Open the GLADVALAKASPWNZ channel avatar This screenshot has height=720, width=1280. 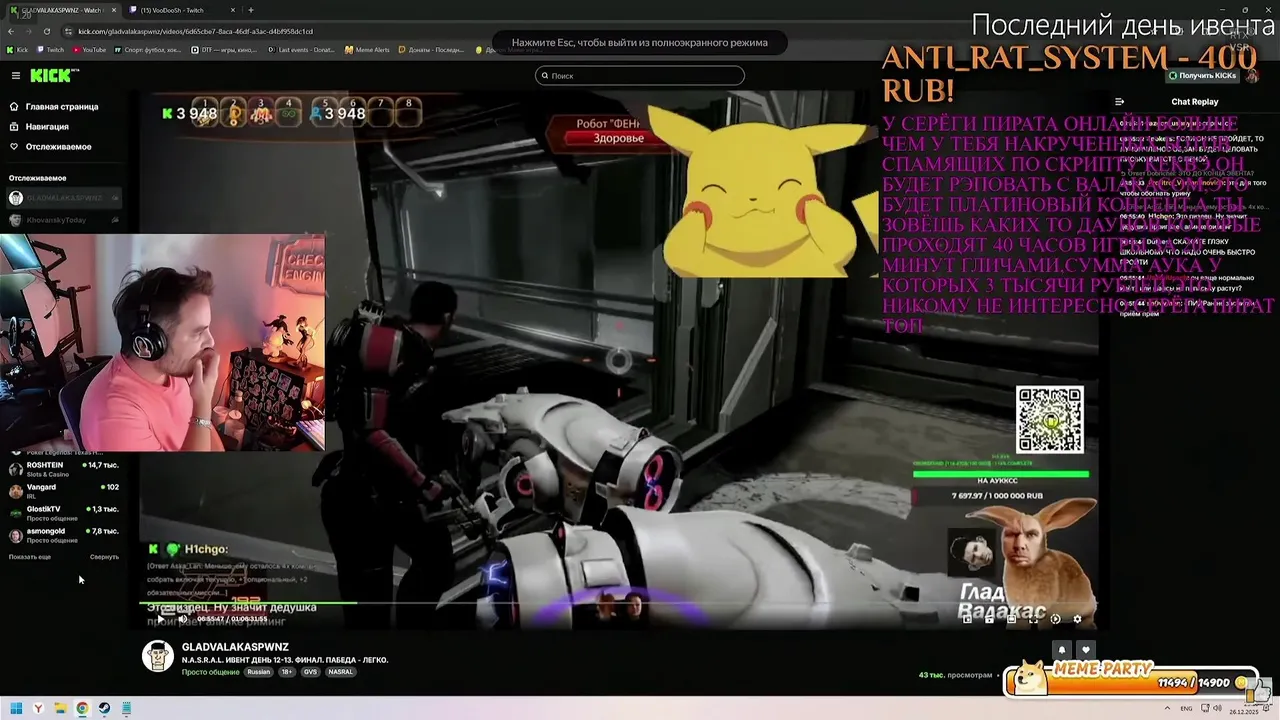click(157, 656)
